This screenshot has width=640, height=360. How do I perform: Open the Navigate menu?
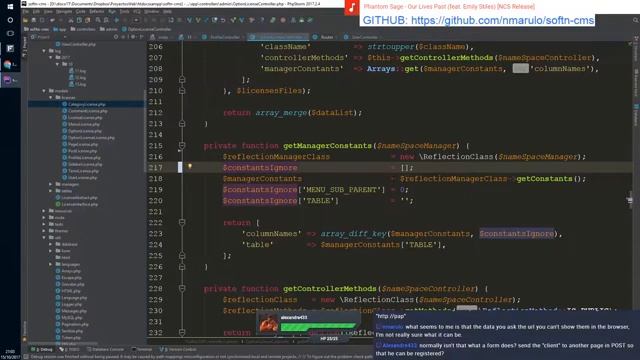(x=64, y=12)
